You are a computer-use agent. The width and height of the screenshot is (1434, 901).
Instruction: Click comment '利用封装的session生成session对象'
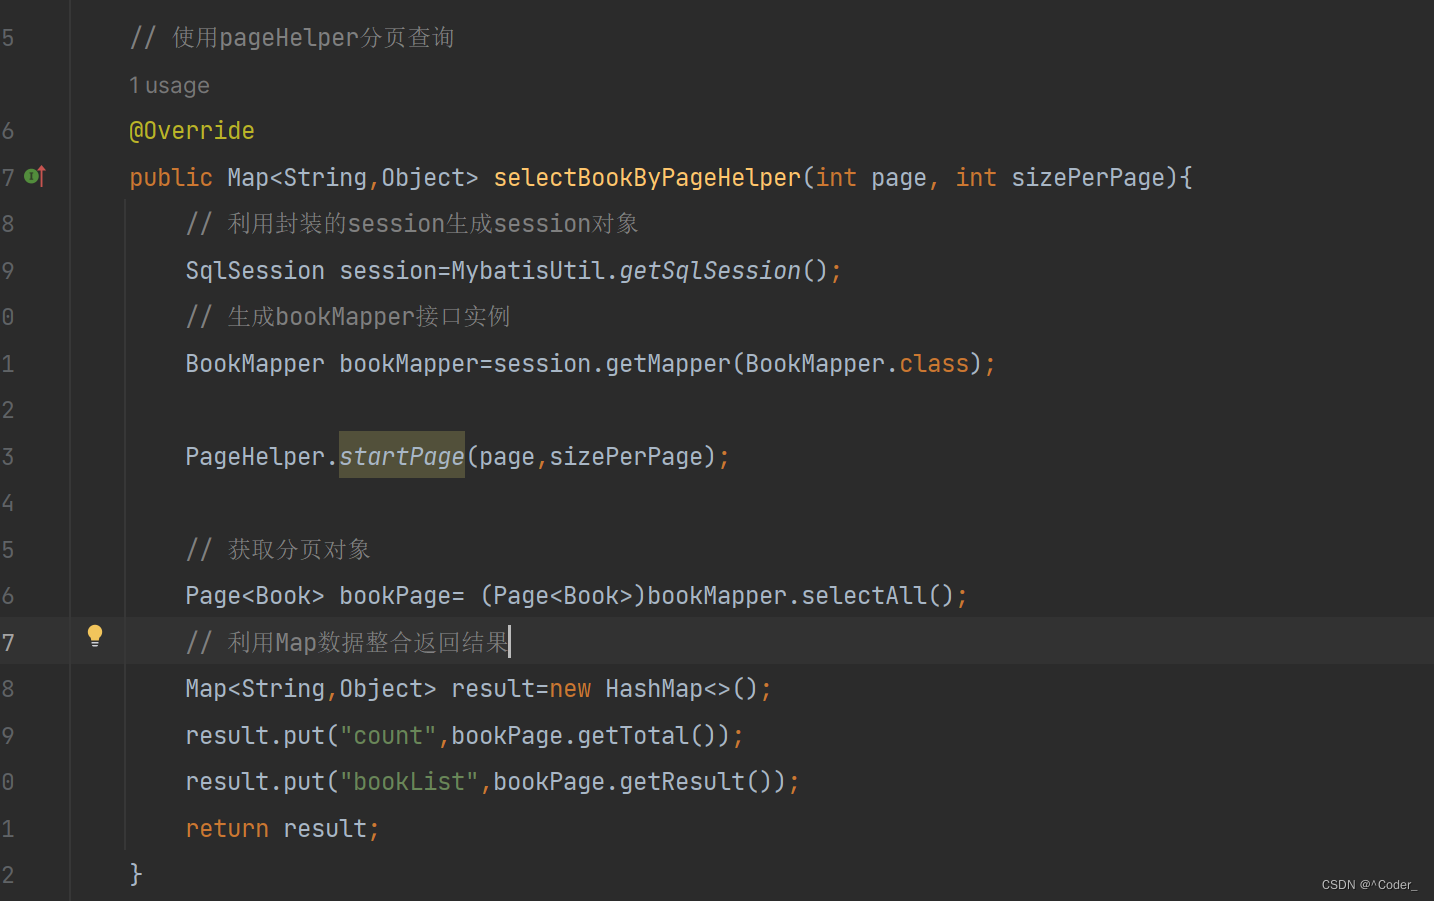click(433, 223)
